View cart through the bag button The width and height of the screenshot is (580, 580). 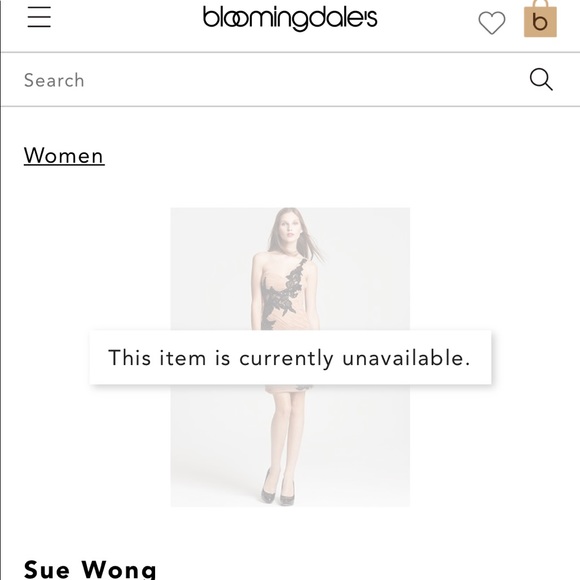coord(540,19)
